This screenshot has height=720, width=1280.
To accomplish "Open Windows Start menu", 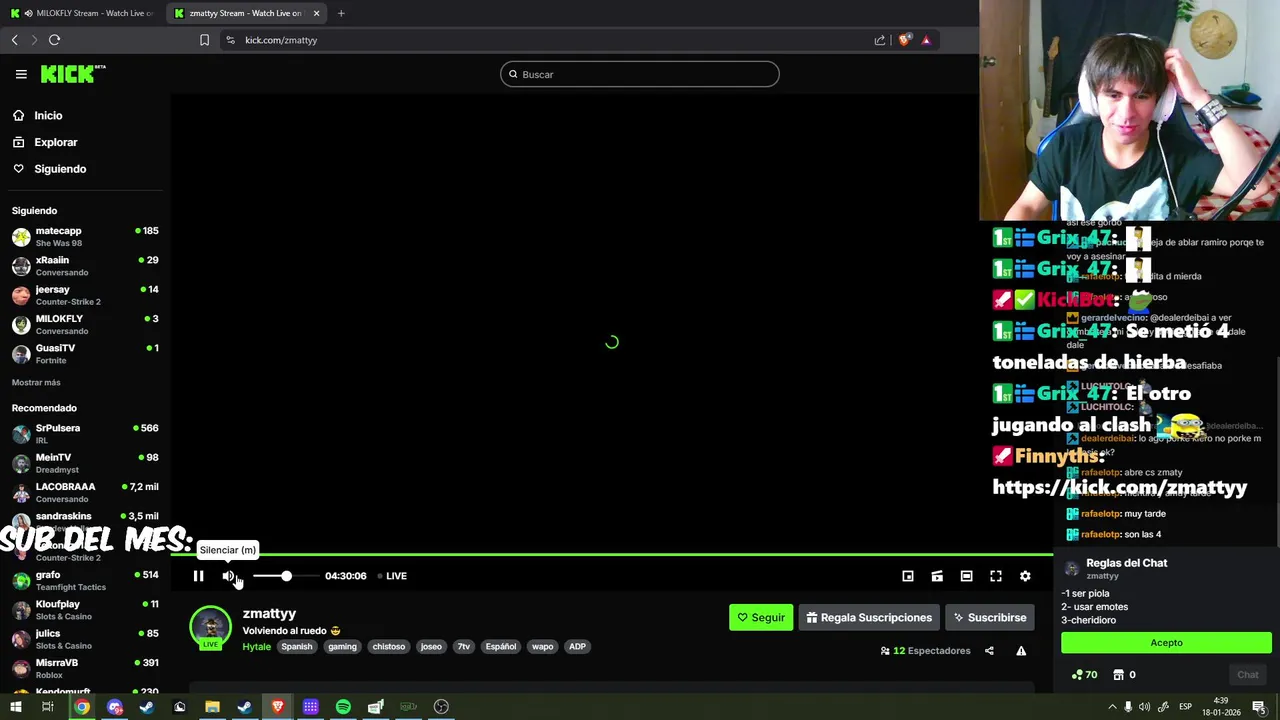I will tap(15, 707).
